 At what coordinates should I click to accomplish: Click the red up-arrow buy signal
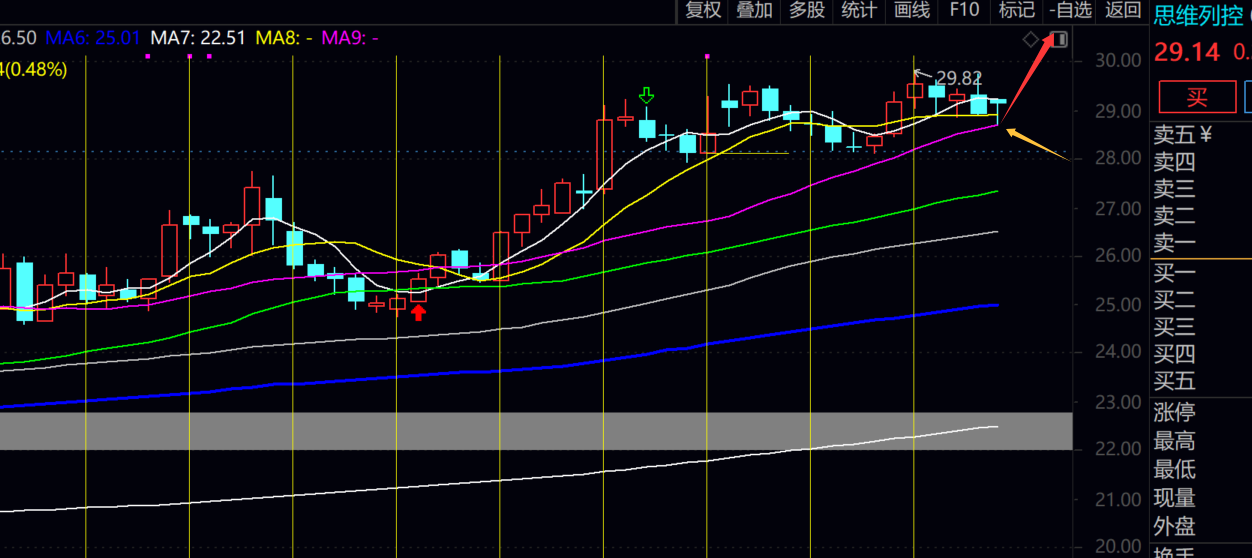(x=418, y=313)
